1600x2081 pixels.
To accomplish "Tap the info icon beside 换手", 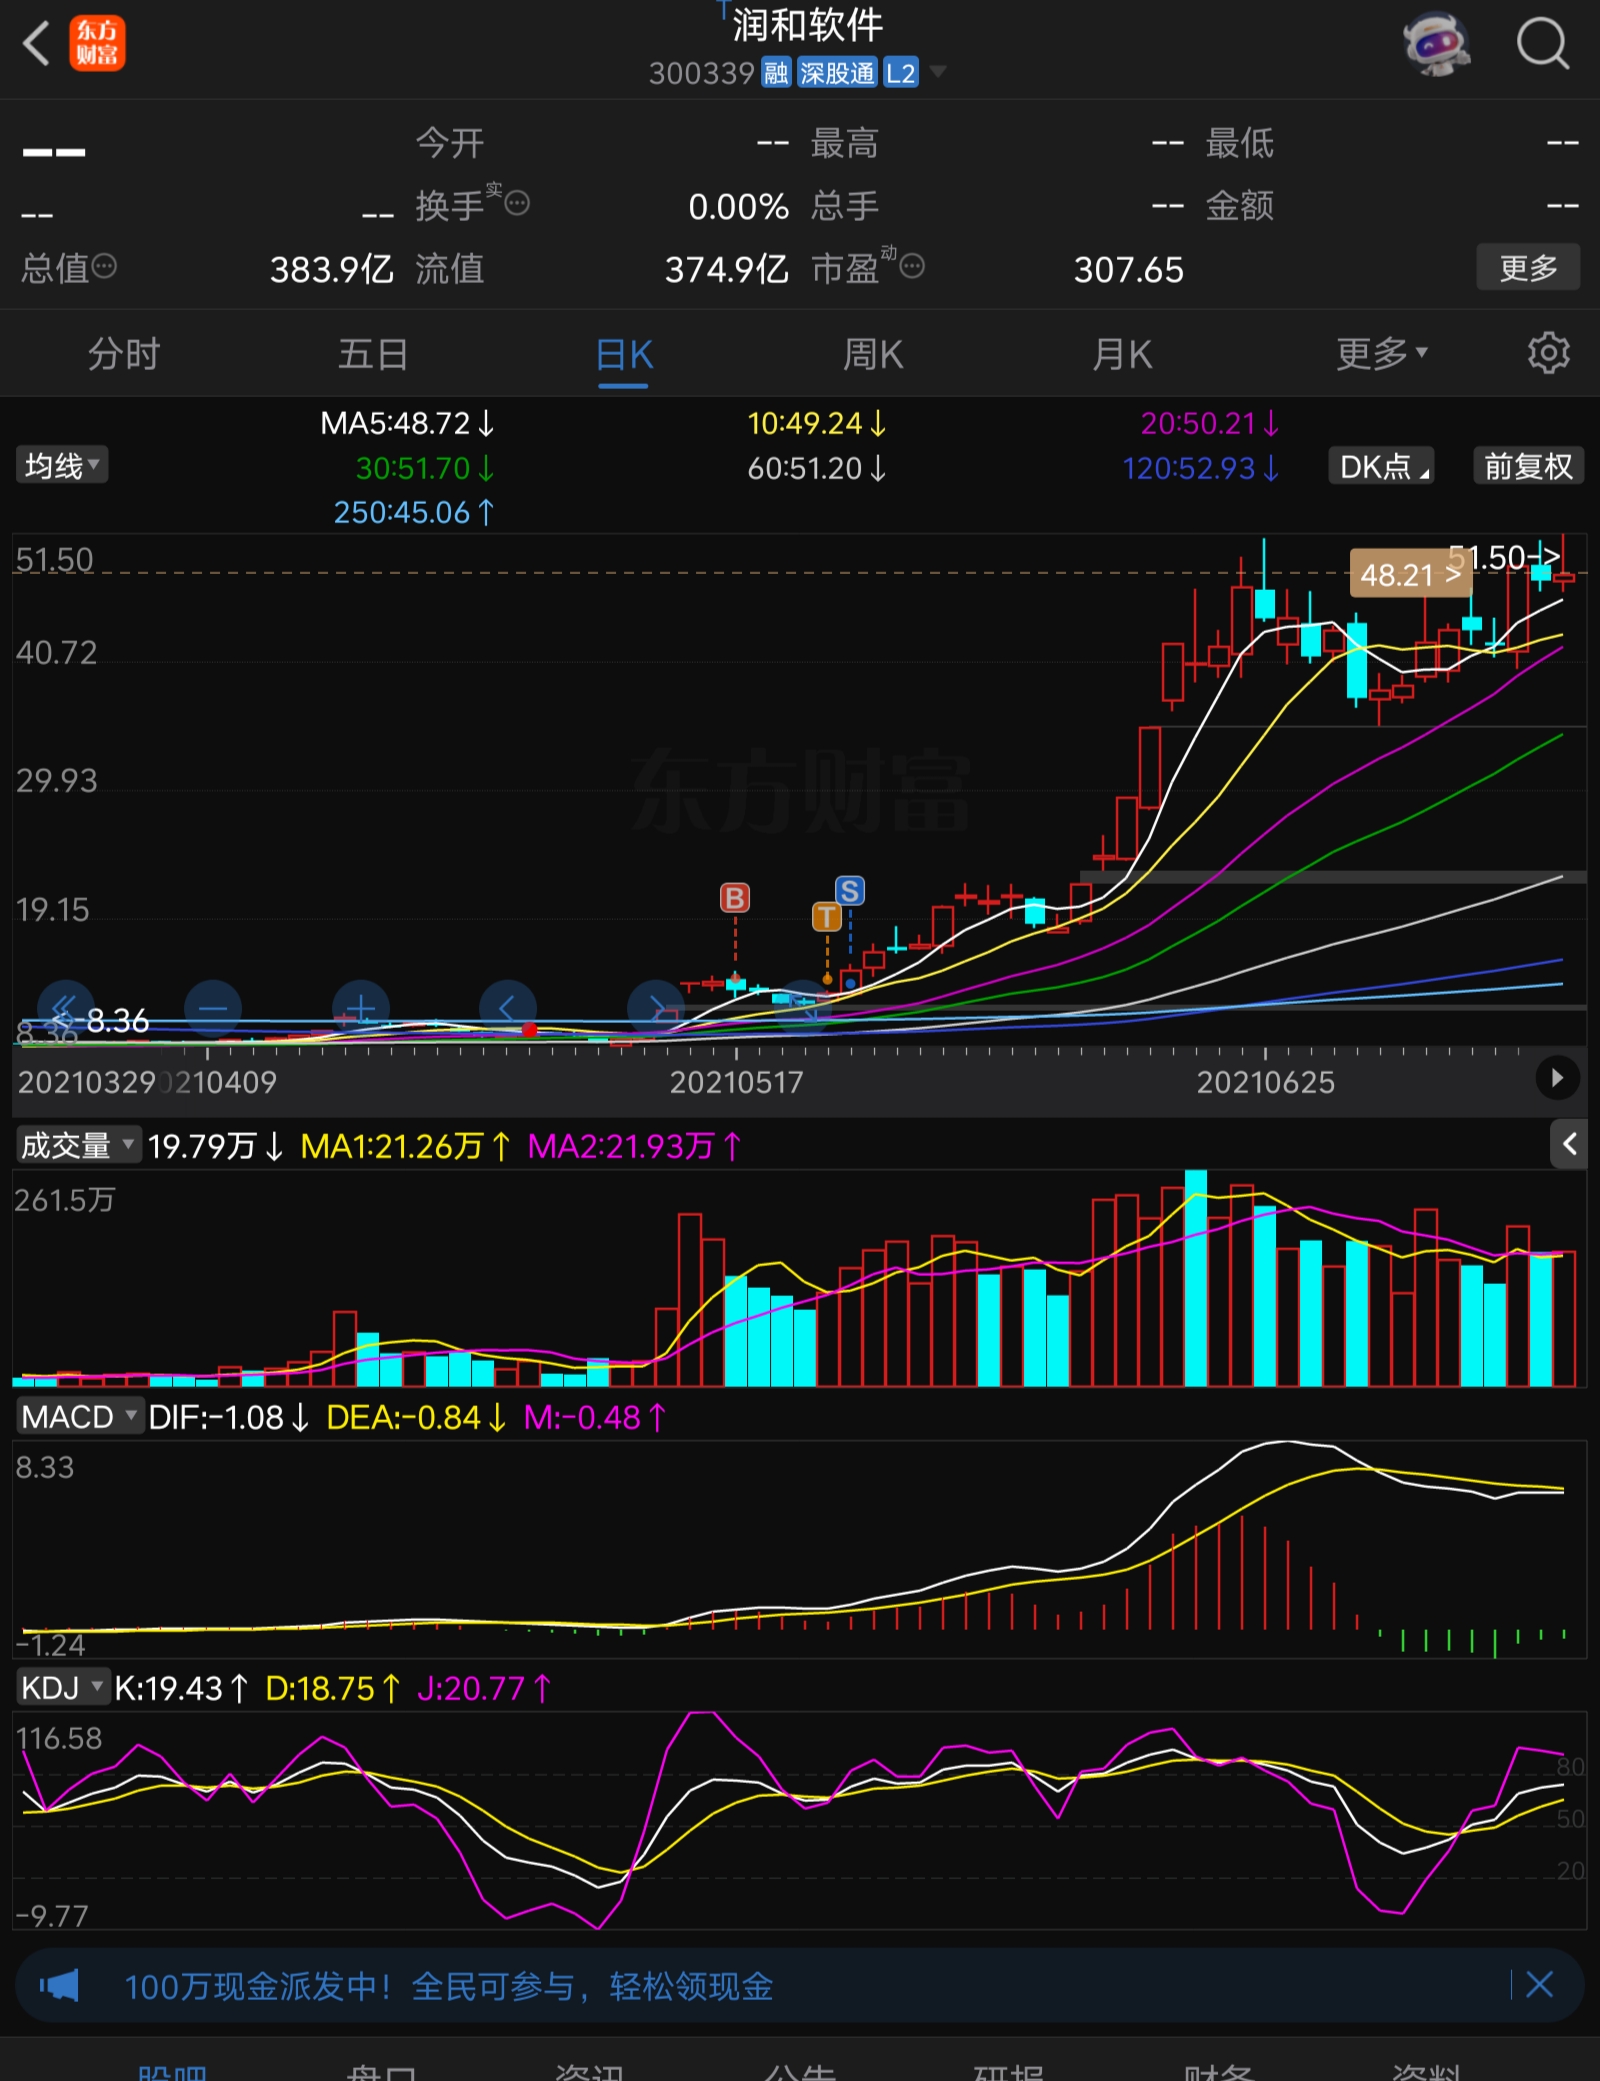I will point(517,204).
